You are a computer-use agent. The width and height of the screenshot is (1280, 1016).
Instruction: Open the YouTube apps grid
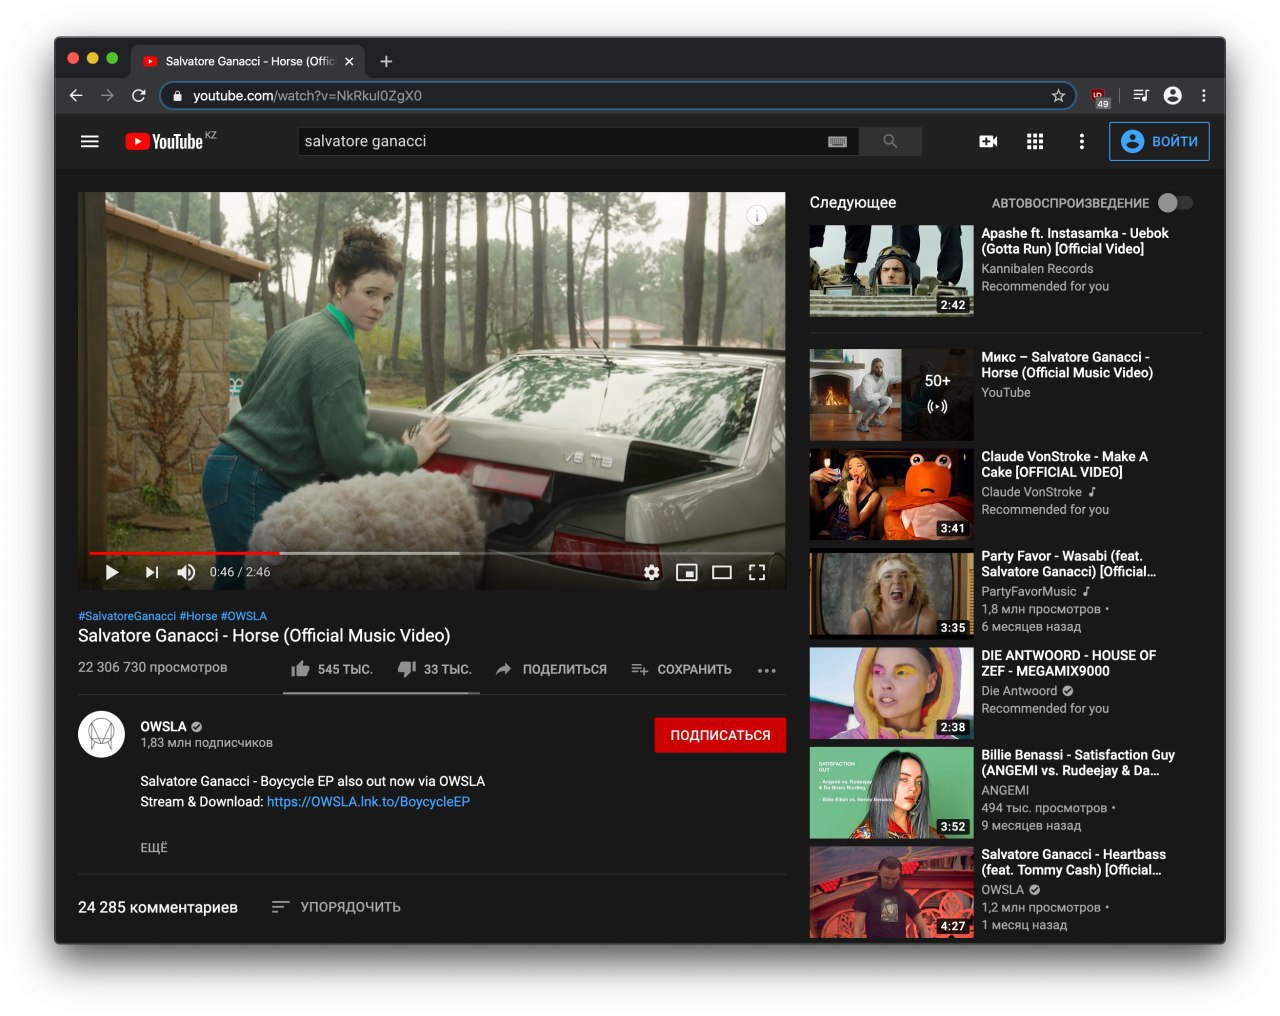[x=1035, y=141]
